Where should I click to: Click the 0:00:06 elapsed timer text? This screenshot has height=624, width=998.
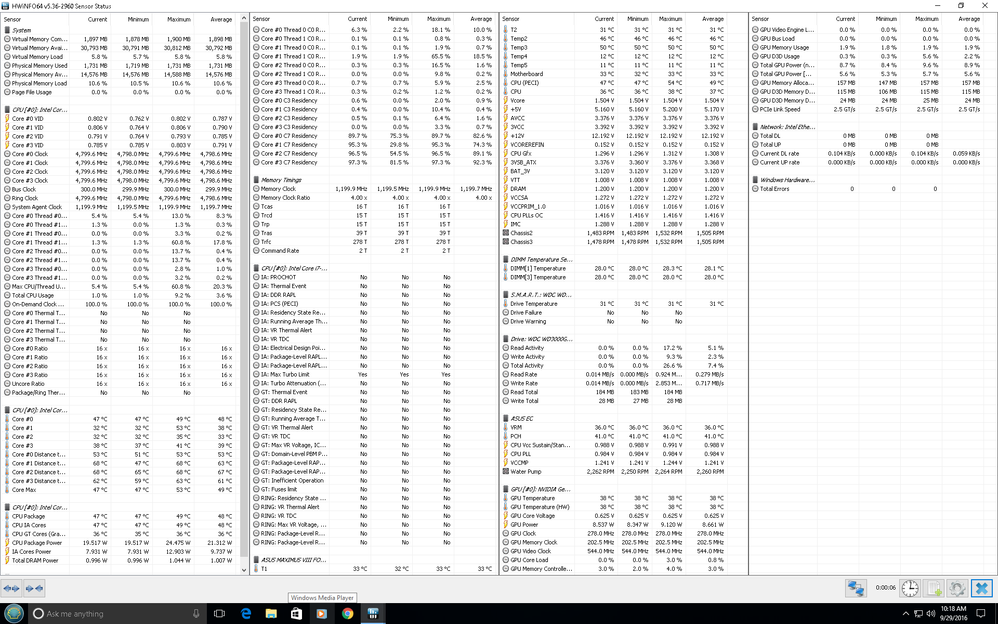click(x=885, y=588)
